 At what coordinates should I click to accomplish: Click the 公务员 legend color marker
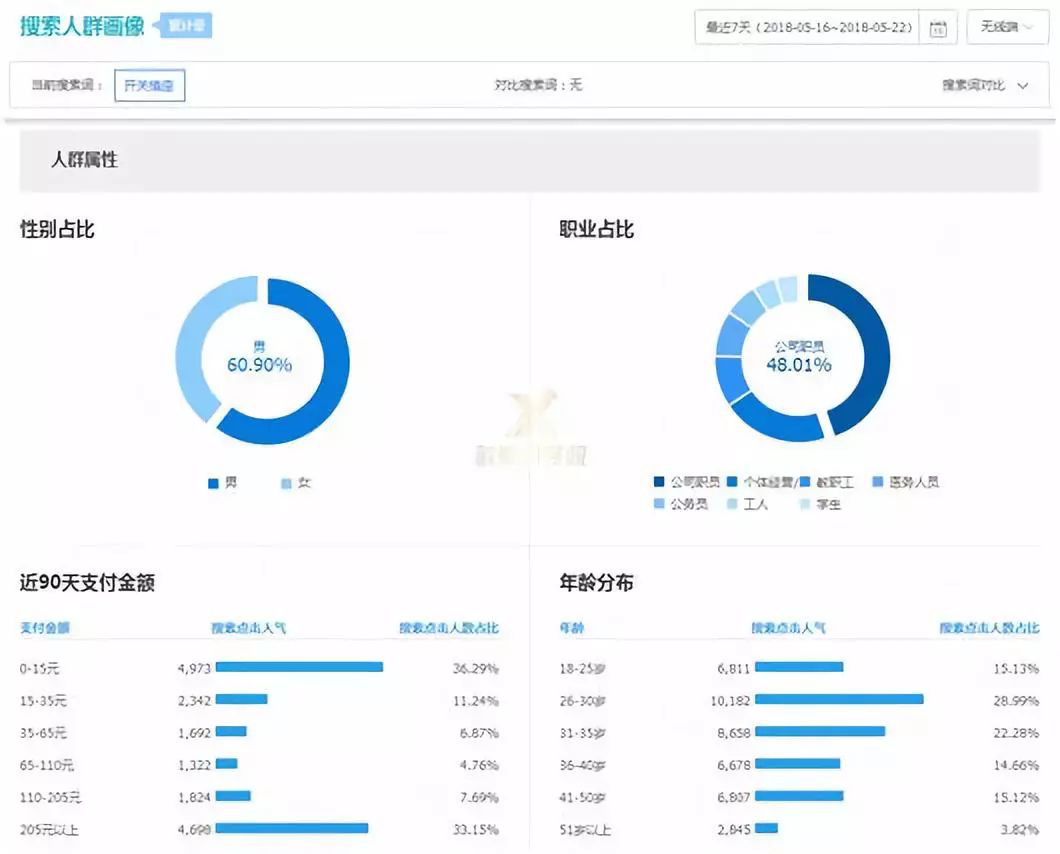[x=659, y=505]
